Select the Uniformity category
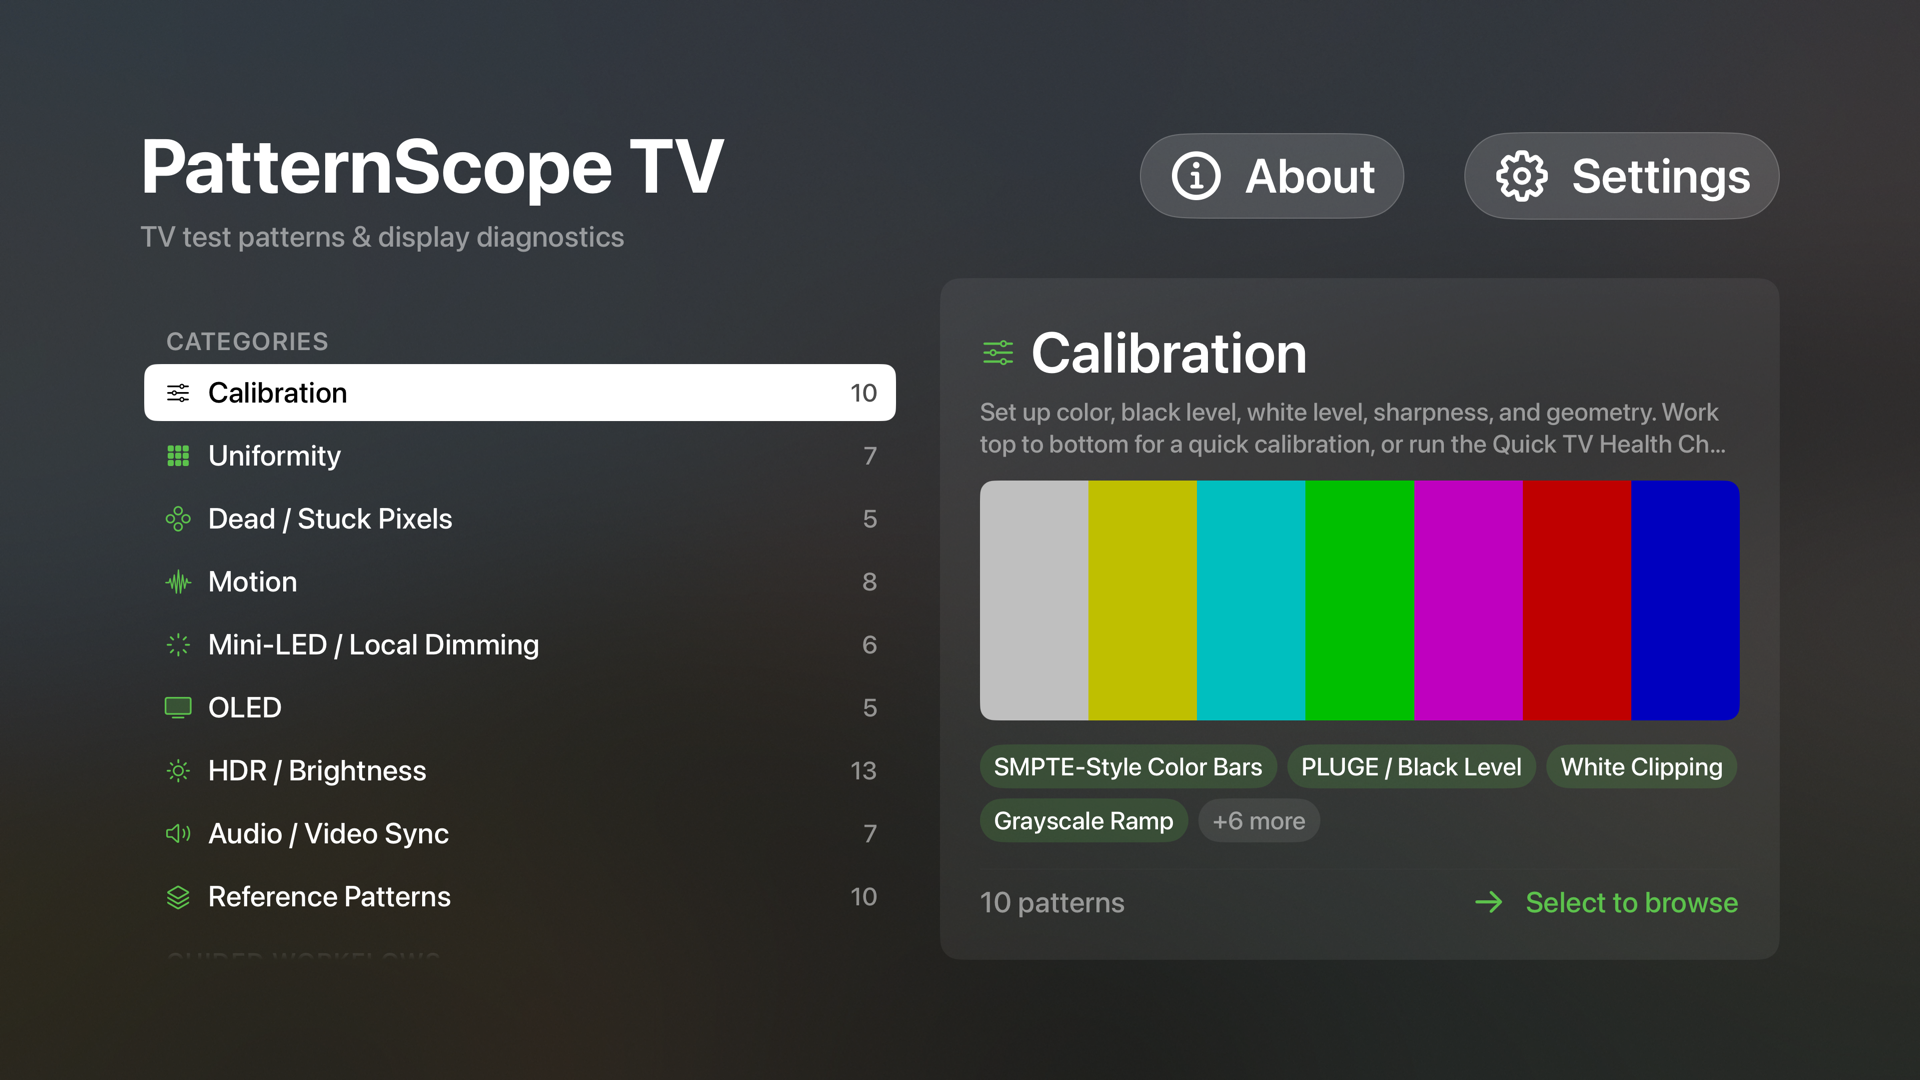The image size is (1920, 1080). pyautogui.click(x=520, y=456)
